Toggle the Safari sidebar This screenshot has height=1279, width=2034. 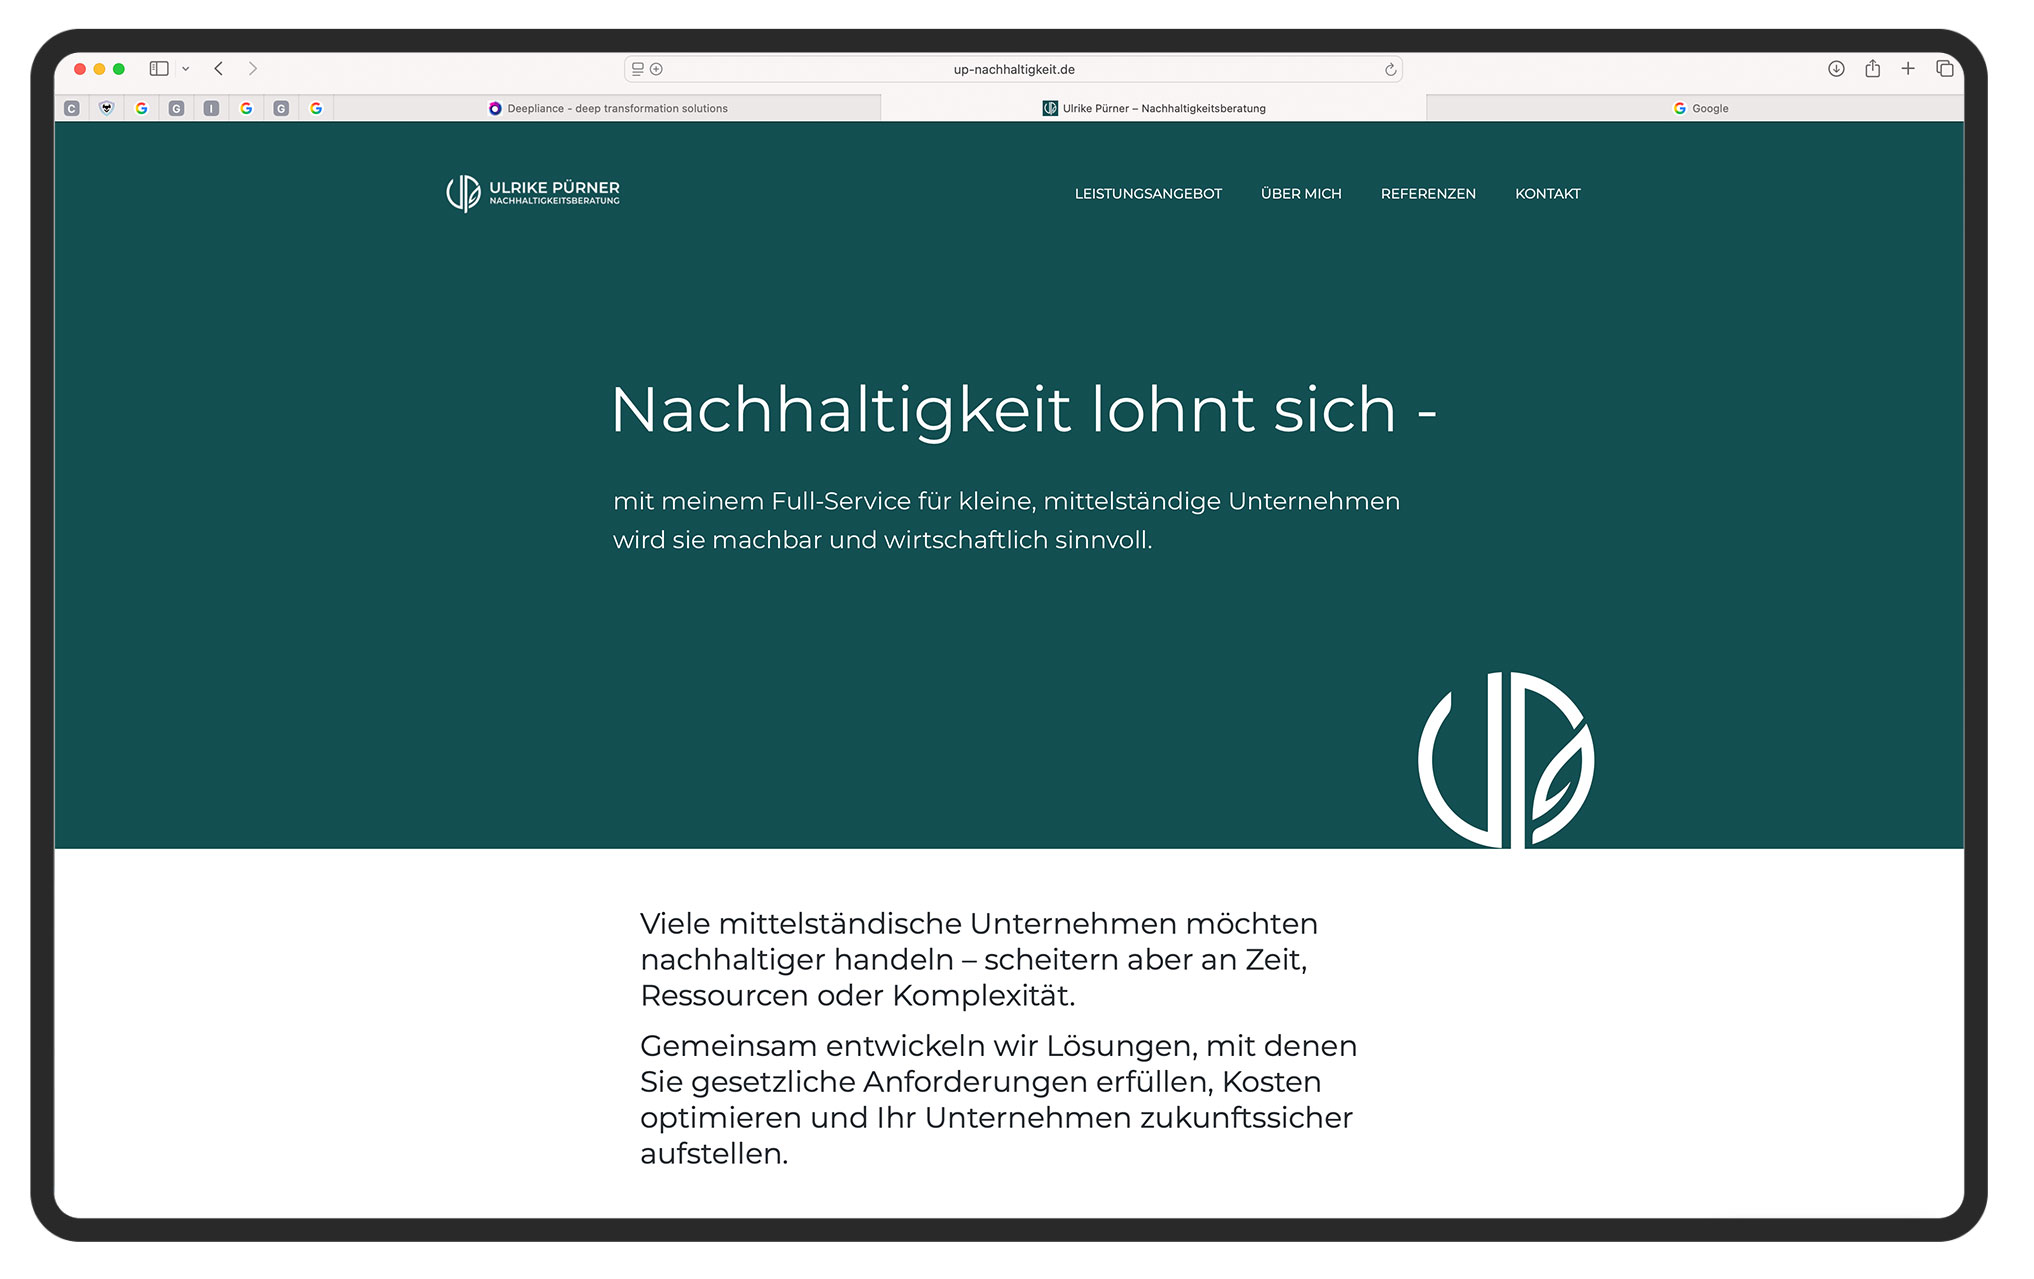(x=158, y=69)
